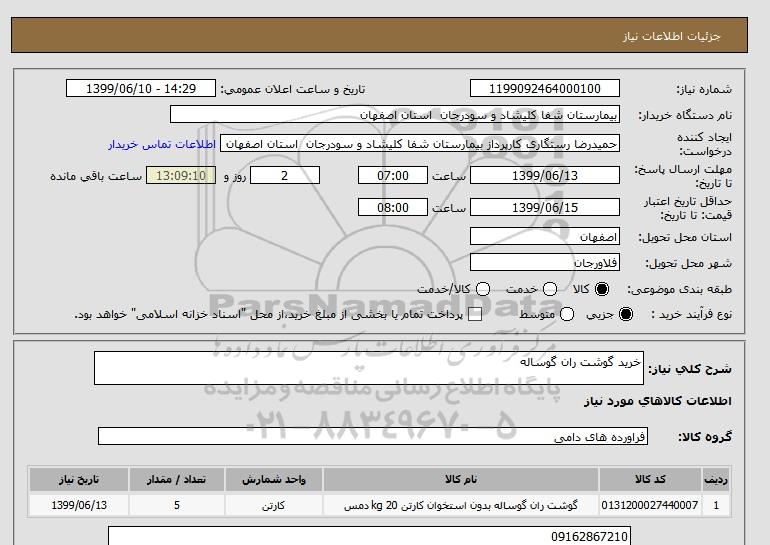Screen dimensions: 770x545
Task: Click the goods group field فراورده های دامی
Action: [373, 436]
